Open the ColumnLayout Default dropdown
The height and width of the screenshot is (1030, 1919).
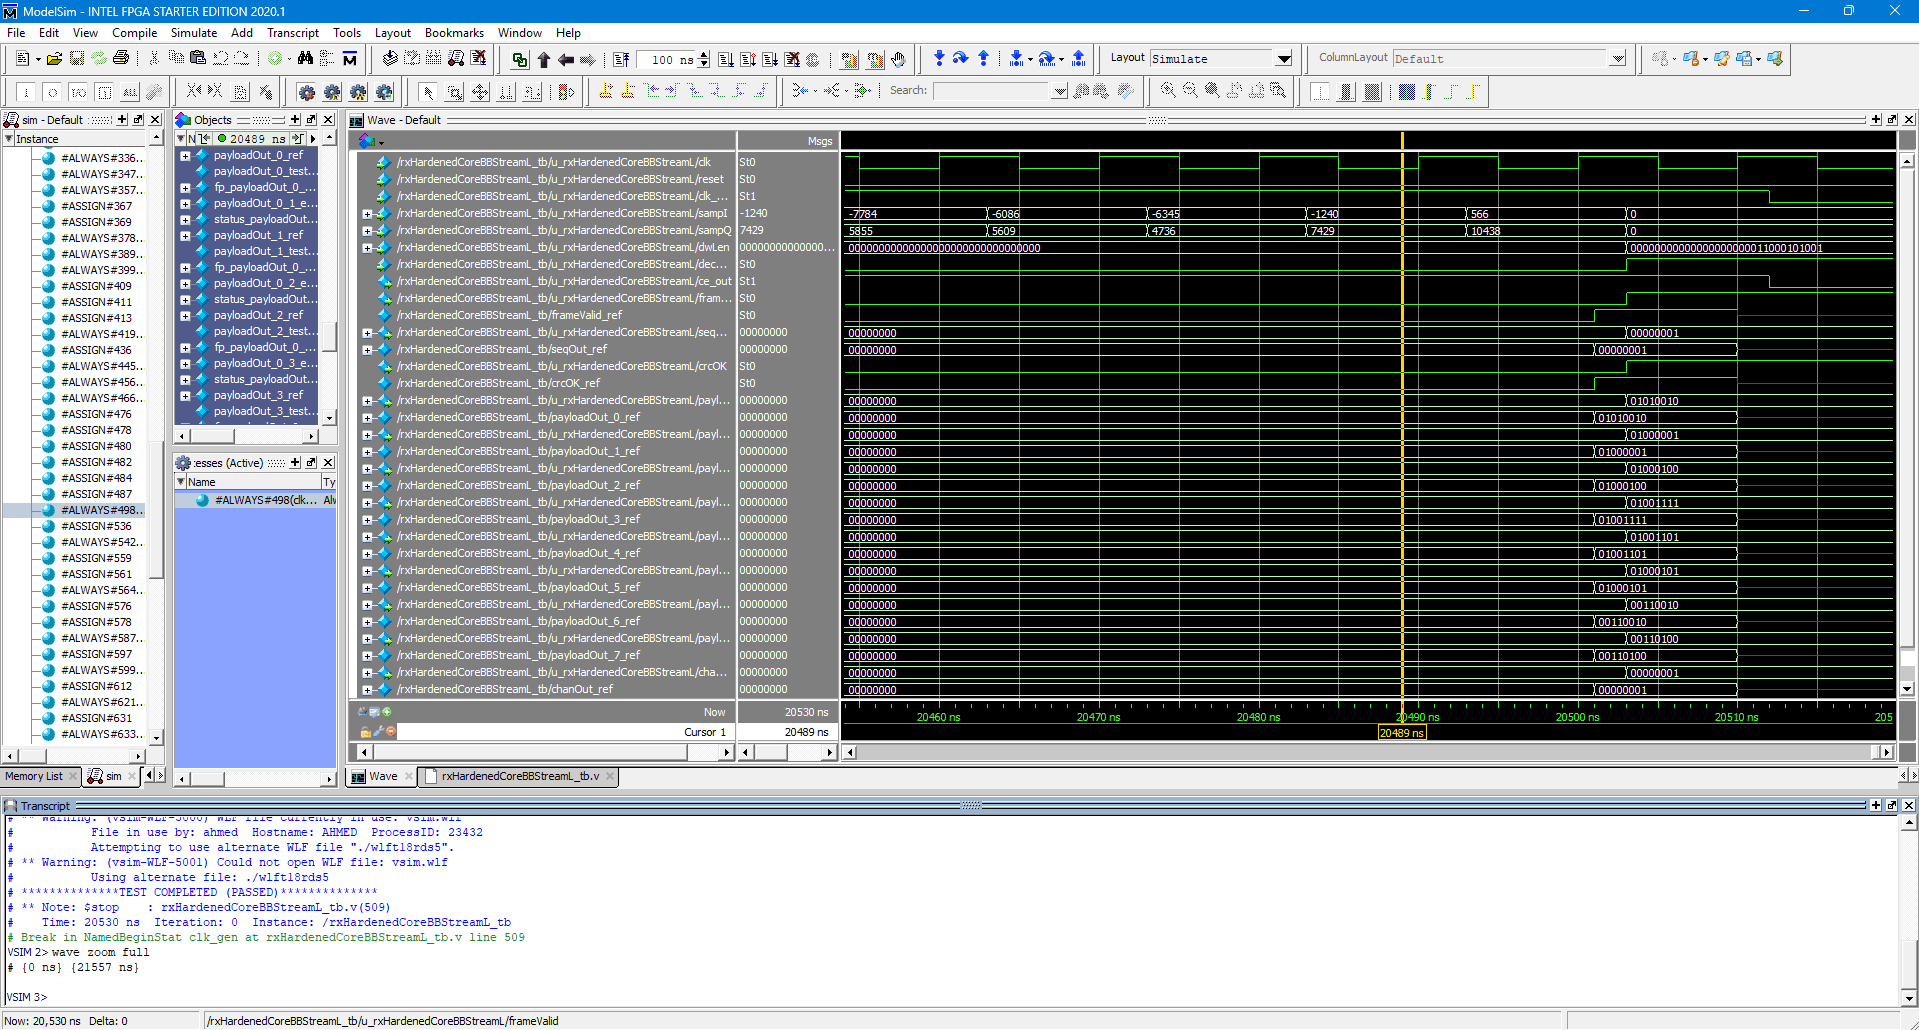1618,59
